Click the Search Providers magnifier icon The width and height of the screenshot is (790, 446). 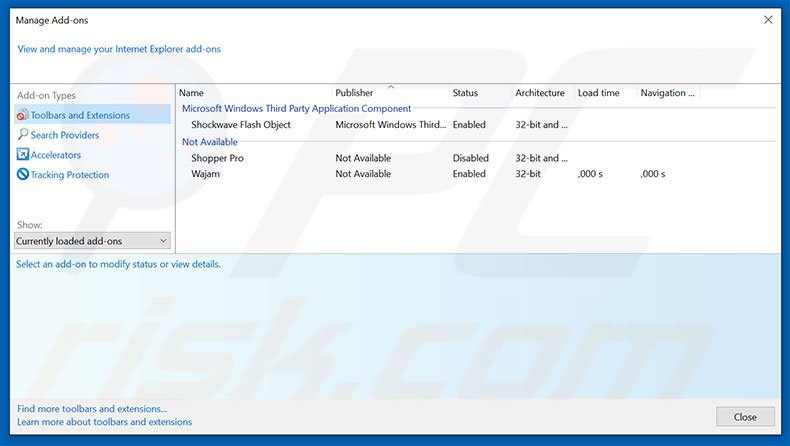[x=22, y=135]
